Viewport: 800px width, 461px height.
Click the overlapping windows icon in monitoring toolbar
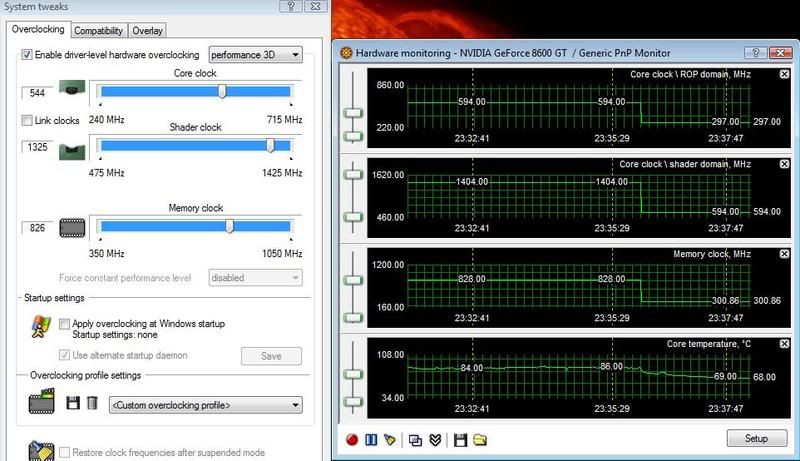(x=415, y=440)
